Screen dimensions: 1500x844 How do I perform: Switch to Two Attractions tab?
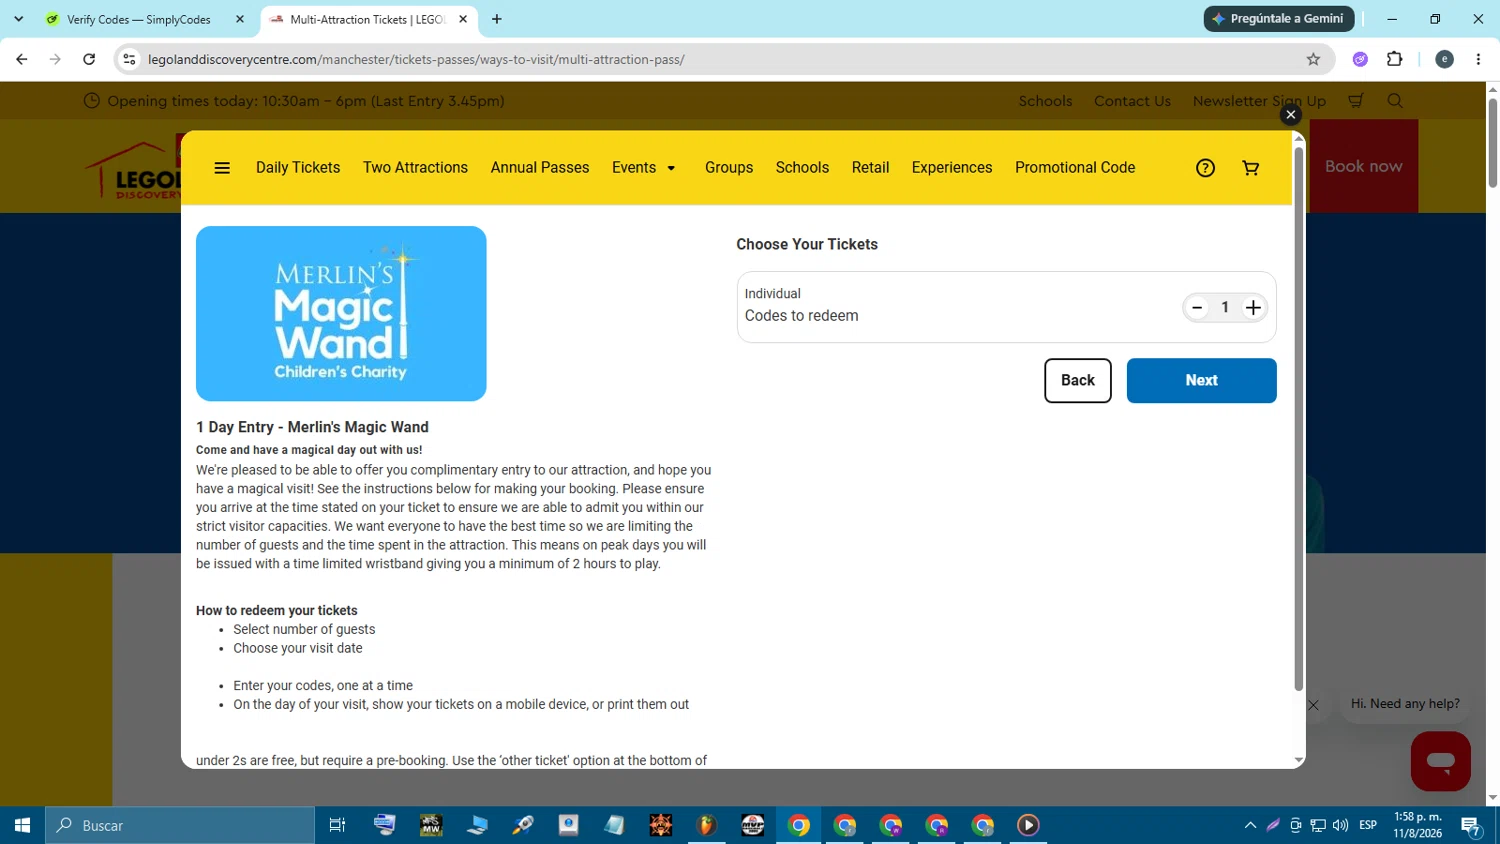tap(415, 168)
